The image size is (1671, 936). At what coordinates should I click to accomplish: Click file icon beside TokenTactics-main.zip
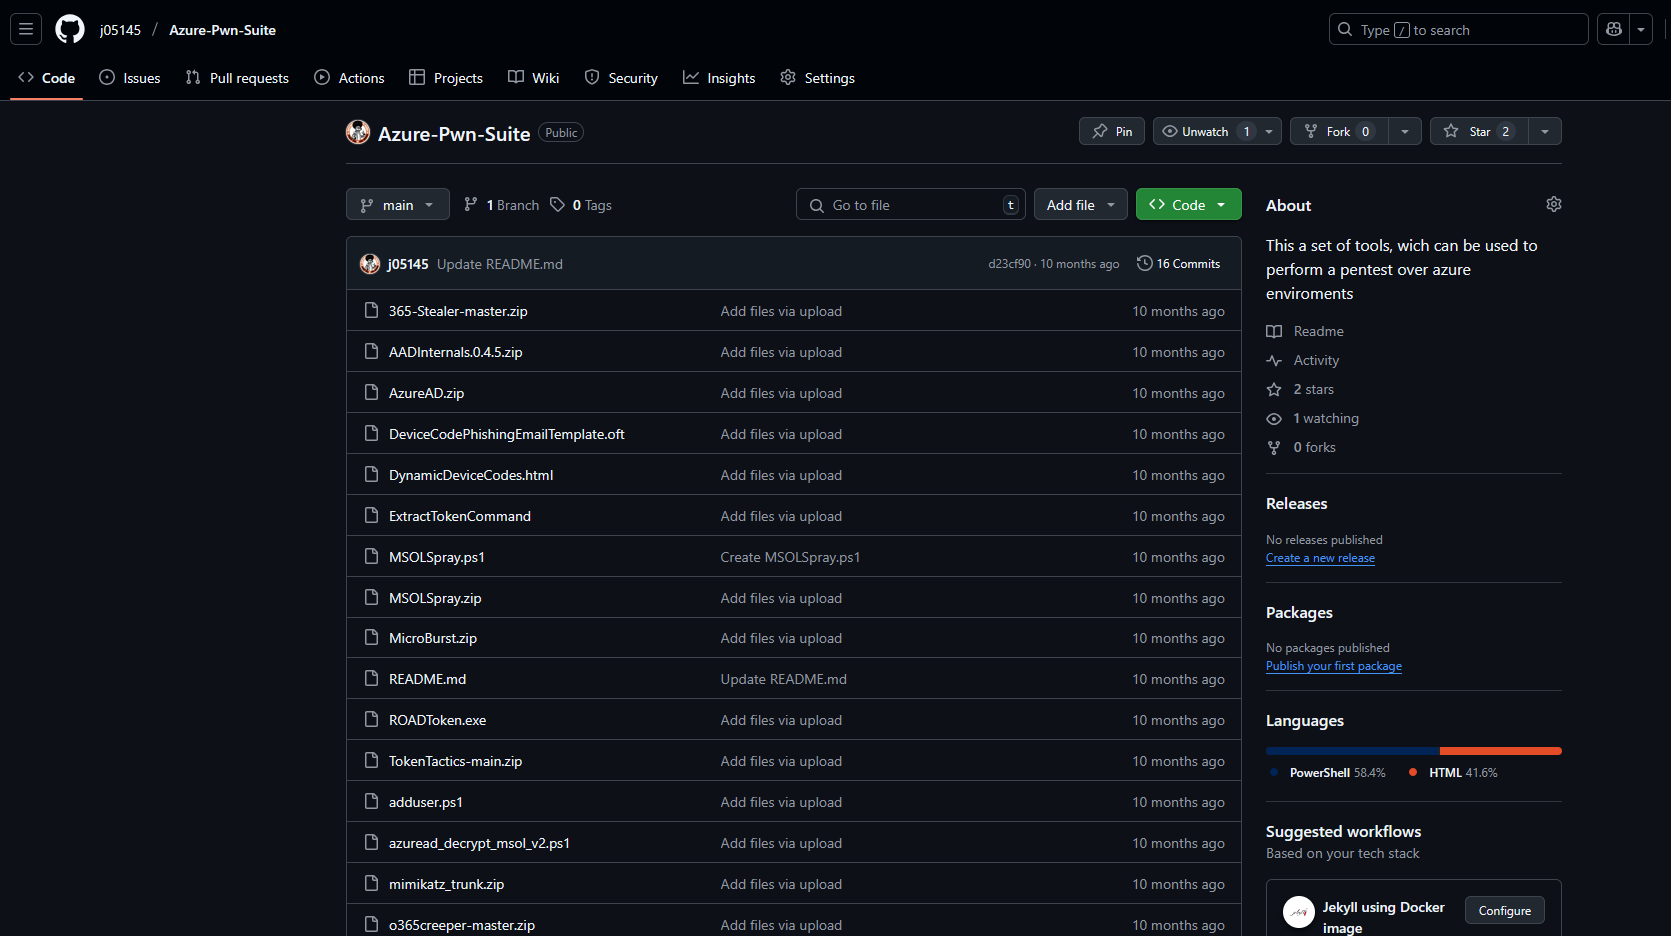371,760
